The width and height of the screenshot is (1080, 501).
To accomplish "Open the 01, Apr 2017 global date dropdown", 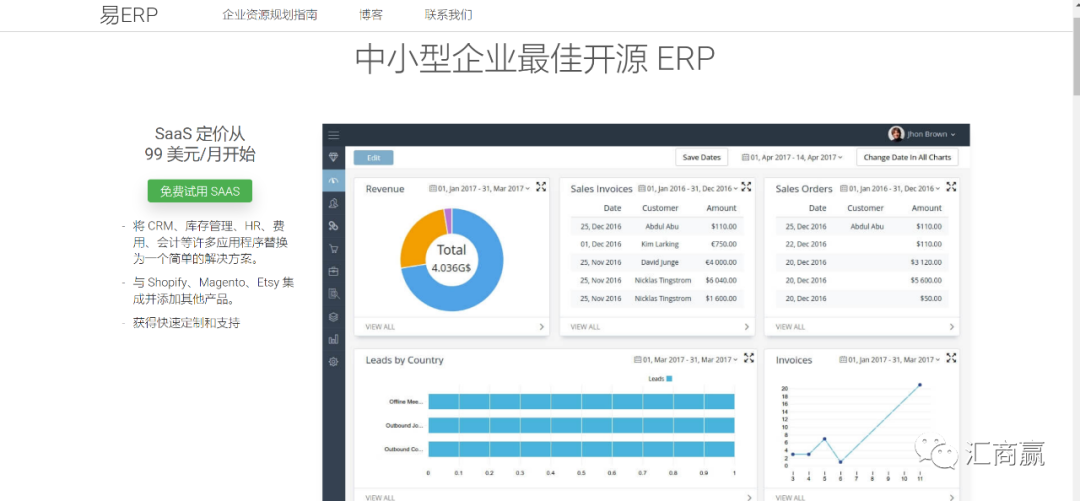I will 792,158.
